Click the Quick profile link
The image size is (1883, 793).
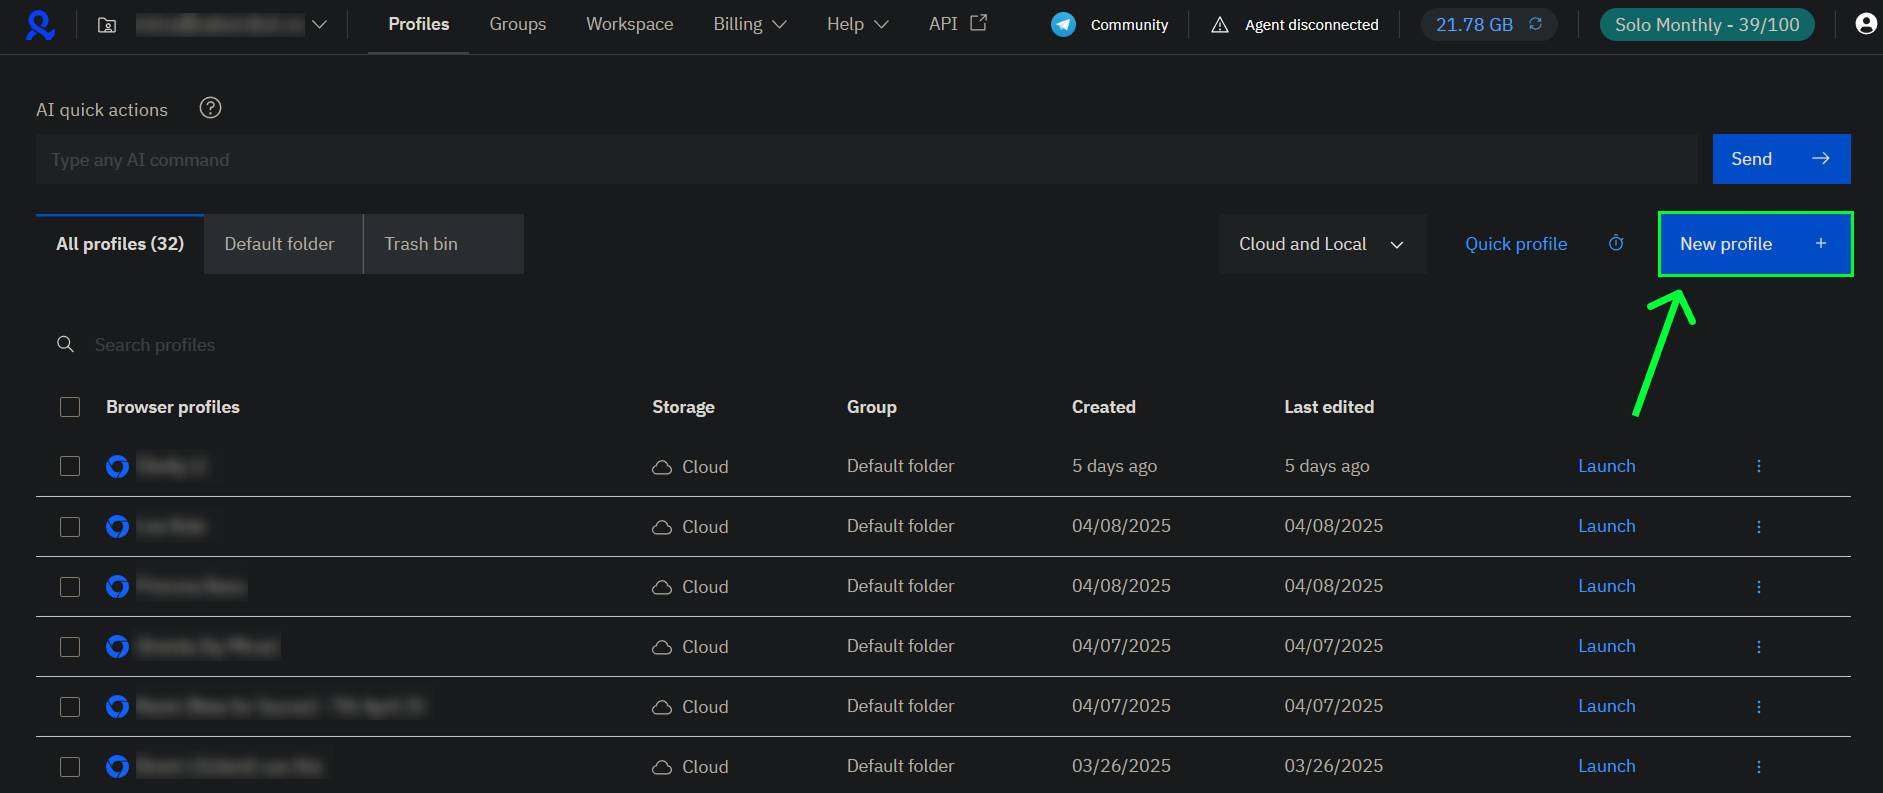pyautogui.click(x=1516, y=244)
